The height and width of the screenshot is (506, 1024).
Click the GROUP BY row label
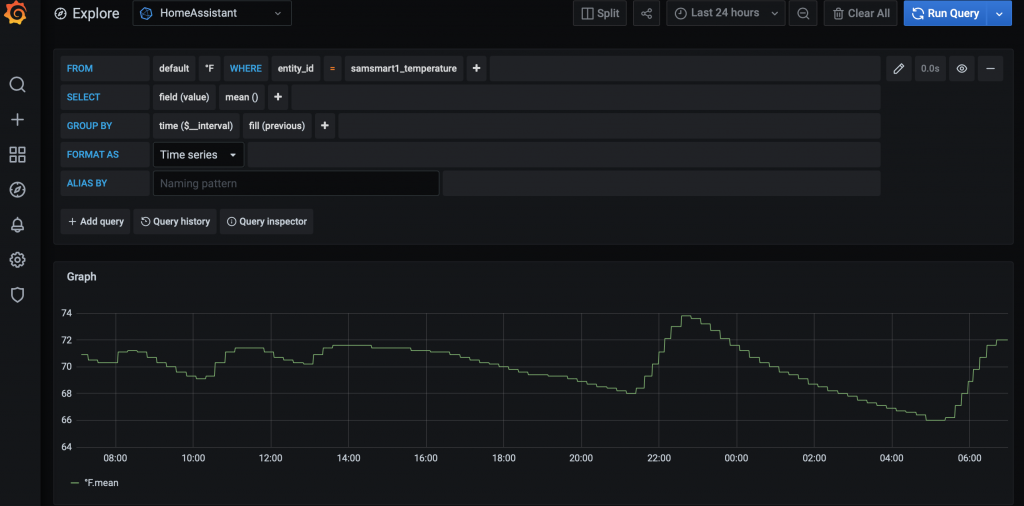click(105, 126)
